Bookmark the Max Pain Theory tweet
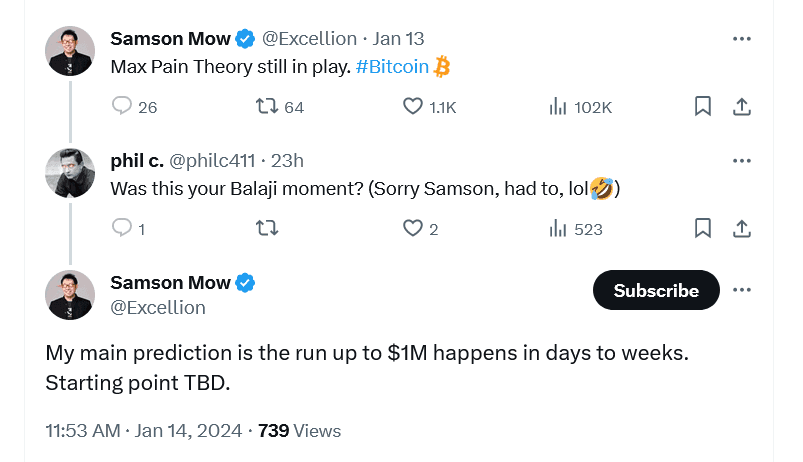This screenshot has height=462, width=803. pos(703,107)
